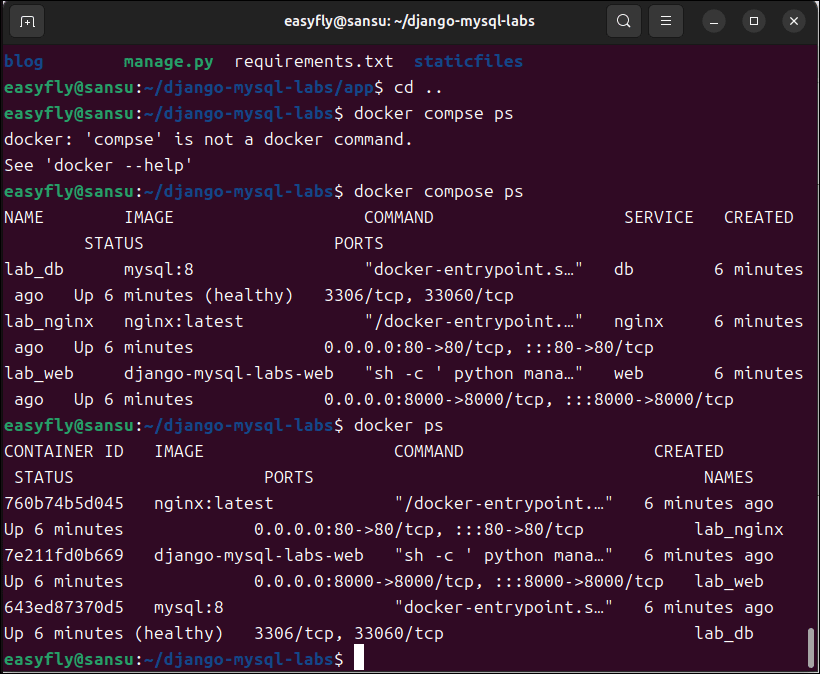Screen dimensions: 820x674
Task: Open terminal search with magnifier icon
Action: [x=623, y=21]
